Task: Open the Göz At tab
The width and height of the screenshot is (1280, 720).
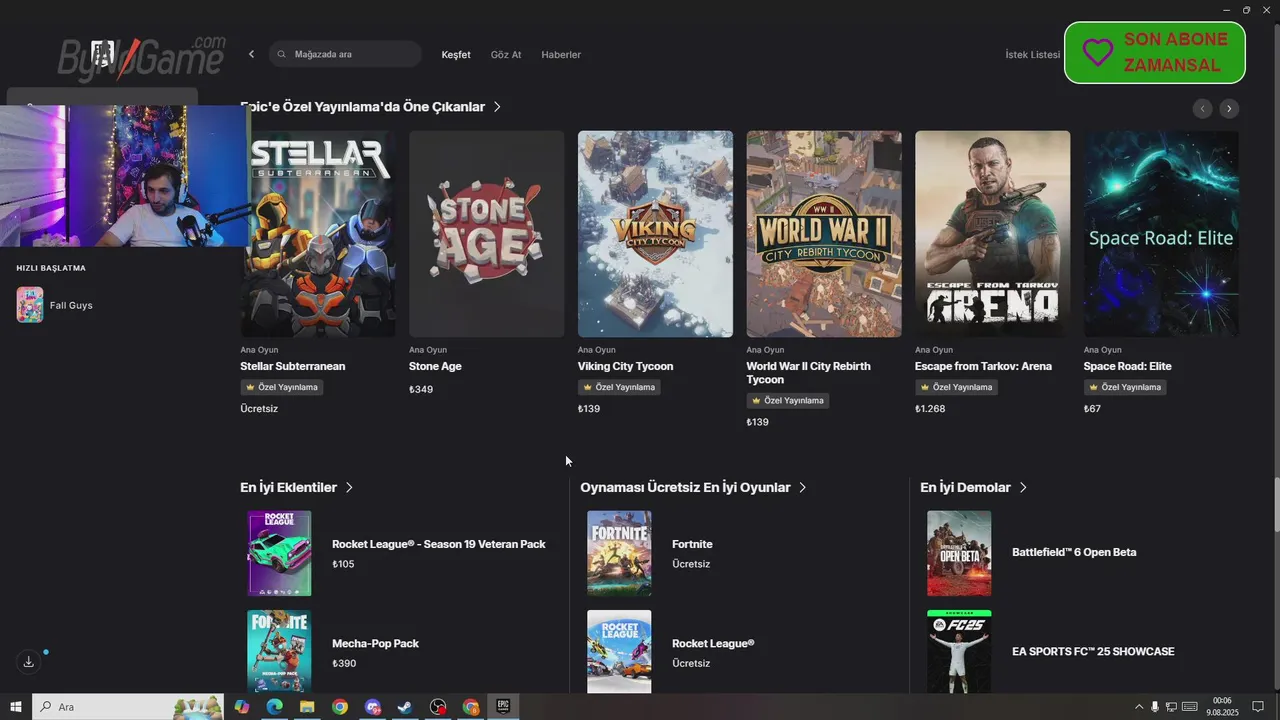Action: tap(506, 55)
